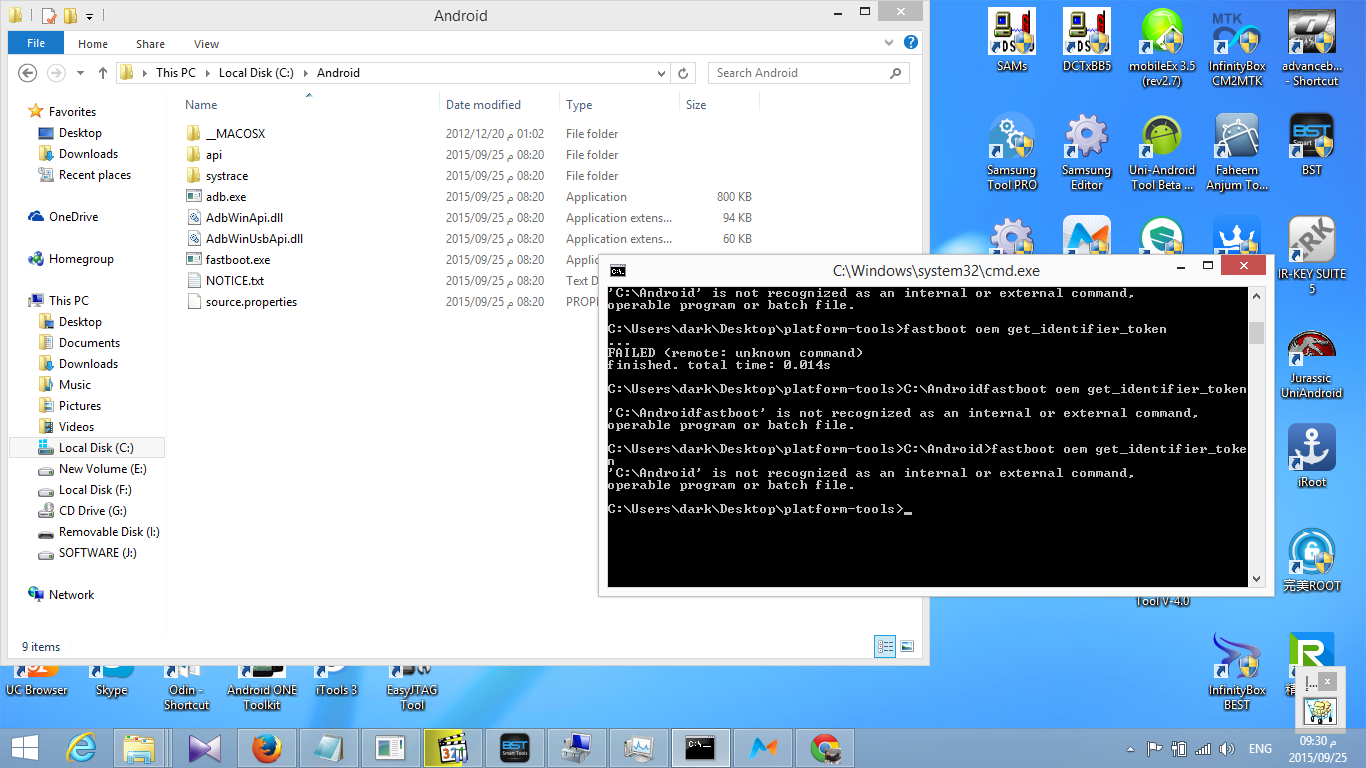1366x768 pixels.
Task: Launch the EasyJTAG Tool icon
Action: pyautogui.click(x=412, y=688)
